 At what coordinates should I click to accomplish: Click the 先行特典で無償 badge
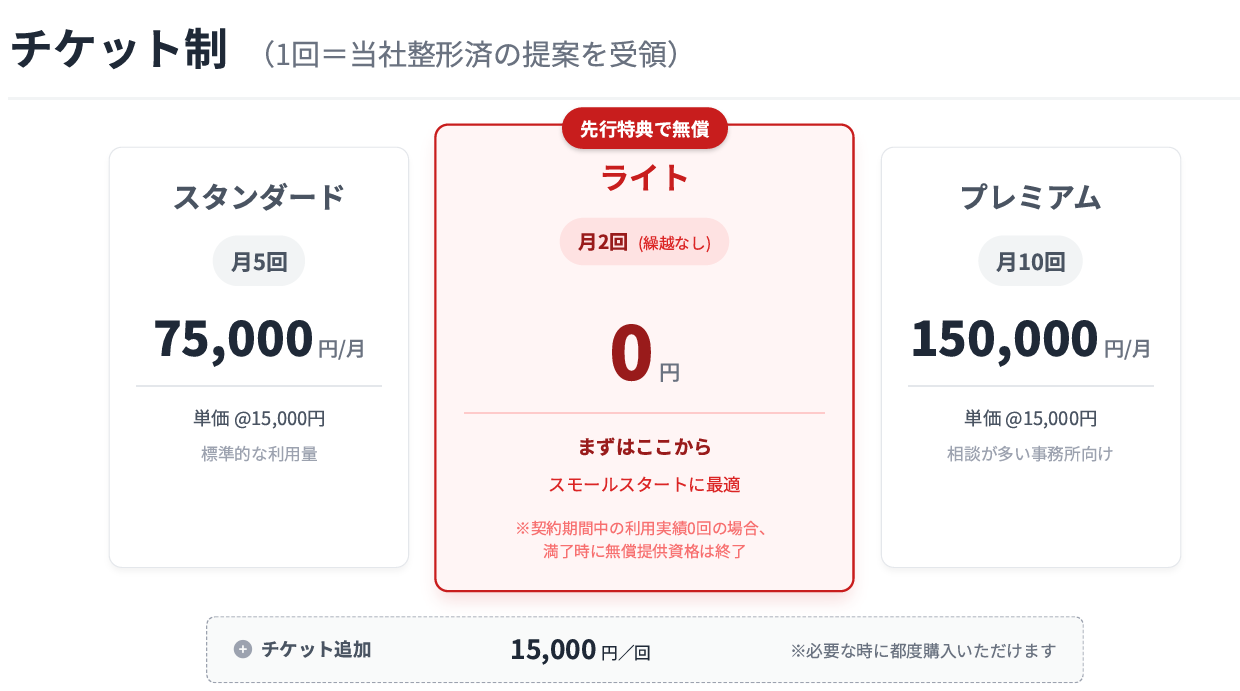645,128
